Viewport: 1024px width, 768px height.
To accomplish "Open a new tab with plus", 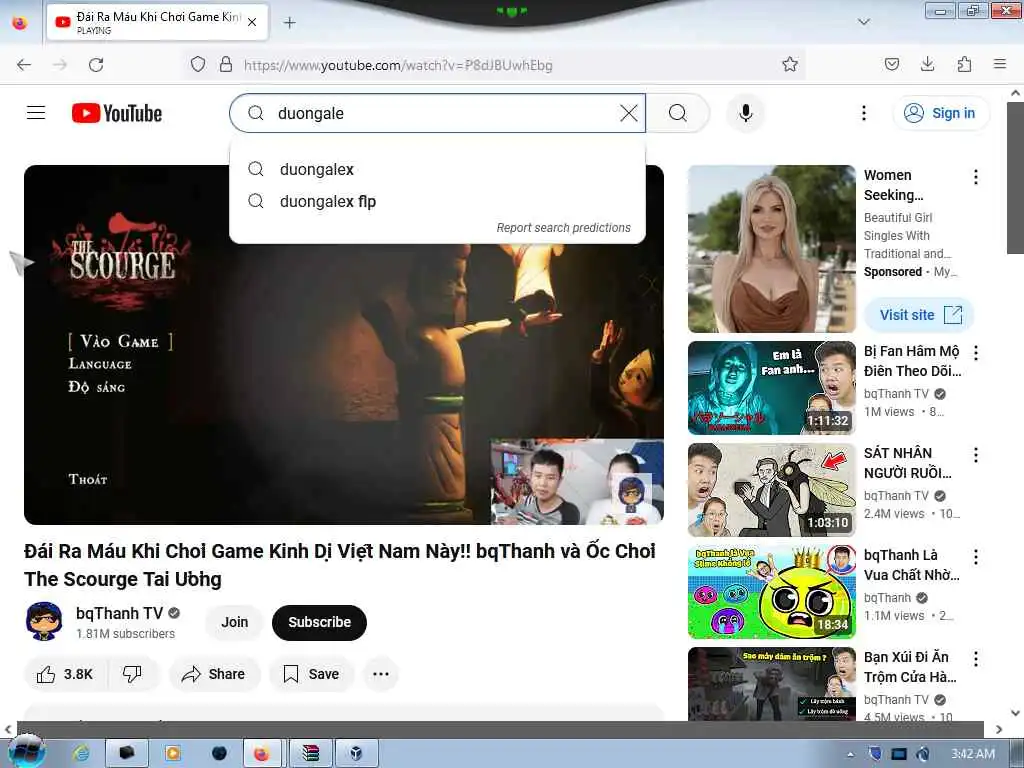I will pos(289,23).
